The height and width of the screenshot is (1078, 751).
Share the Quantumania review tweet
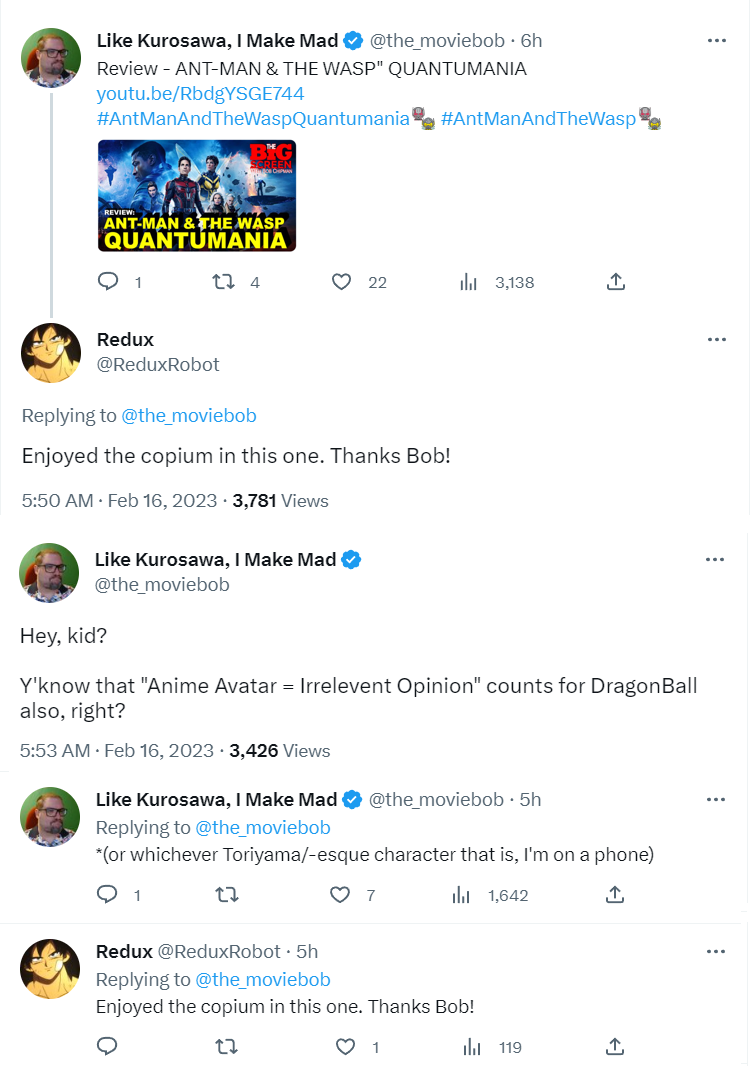point(616,282)
